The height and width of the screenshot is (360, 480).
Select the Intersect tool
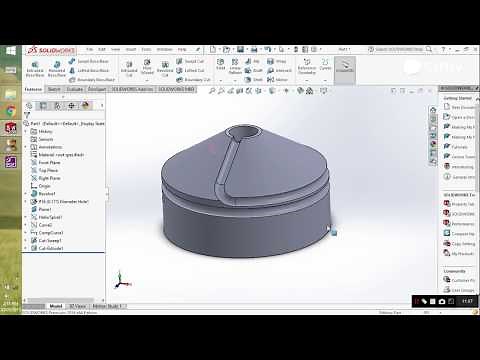tap(279, 70)
